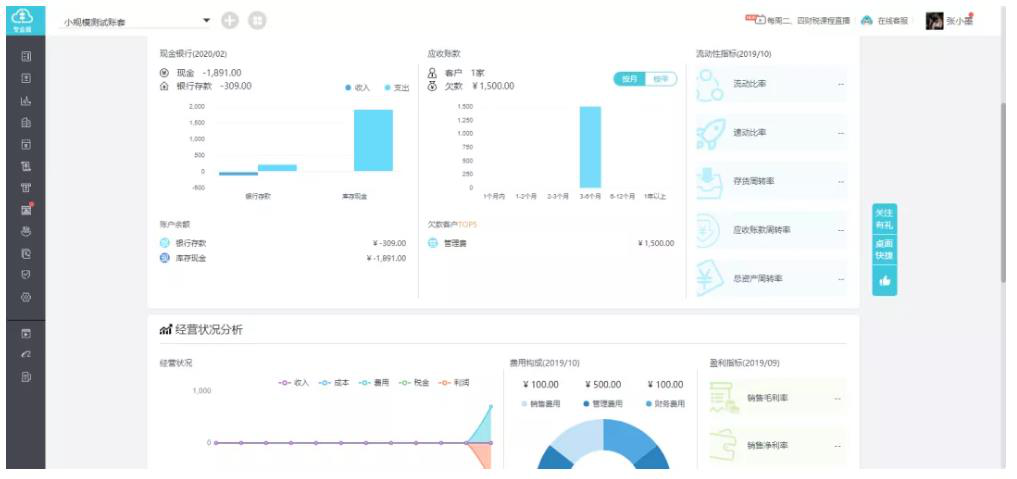Click the yen coin icon on 应收账款周转率 card

click(x=709, y=230)
